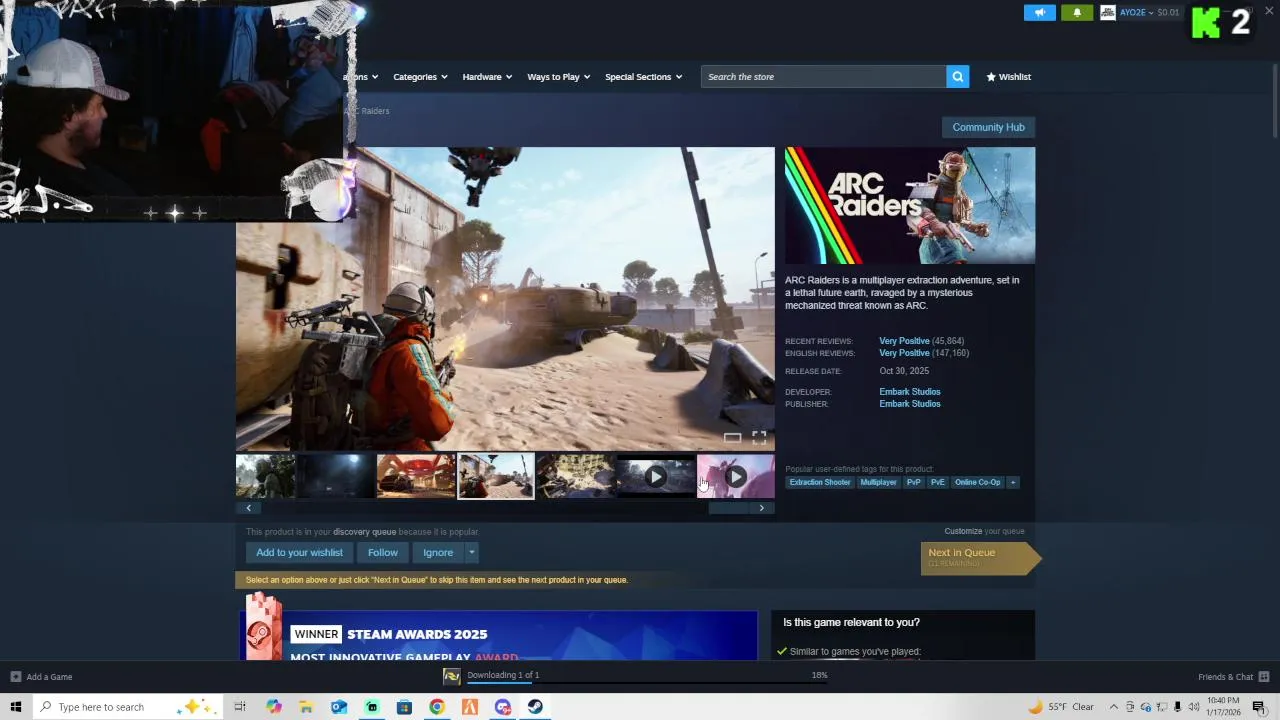The image size is (1280, 720).
Task: Expand the Hardware menu
Action: [x=487, y=77]
